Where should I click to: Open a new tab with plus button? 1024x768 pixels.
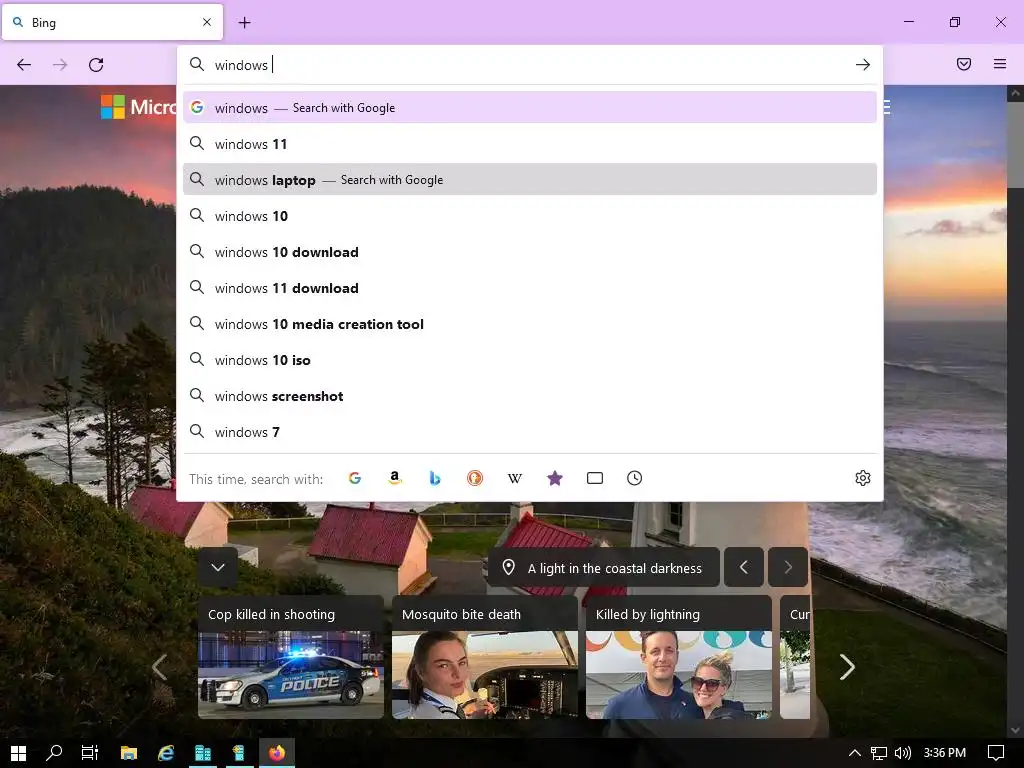pyautogui.click(x=244, y=23)
